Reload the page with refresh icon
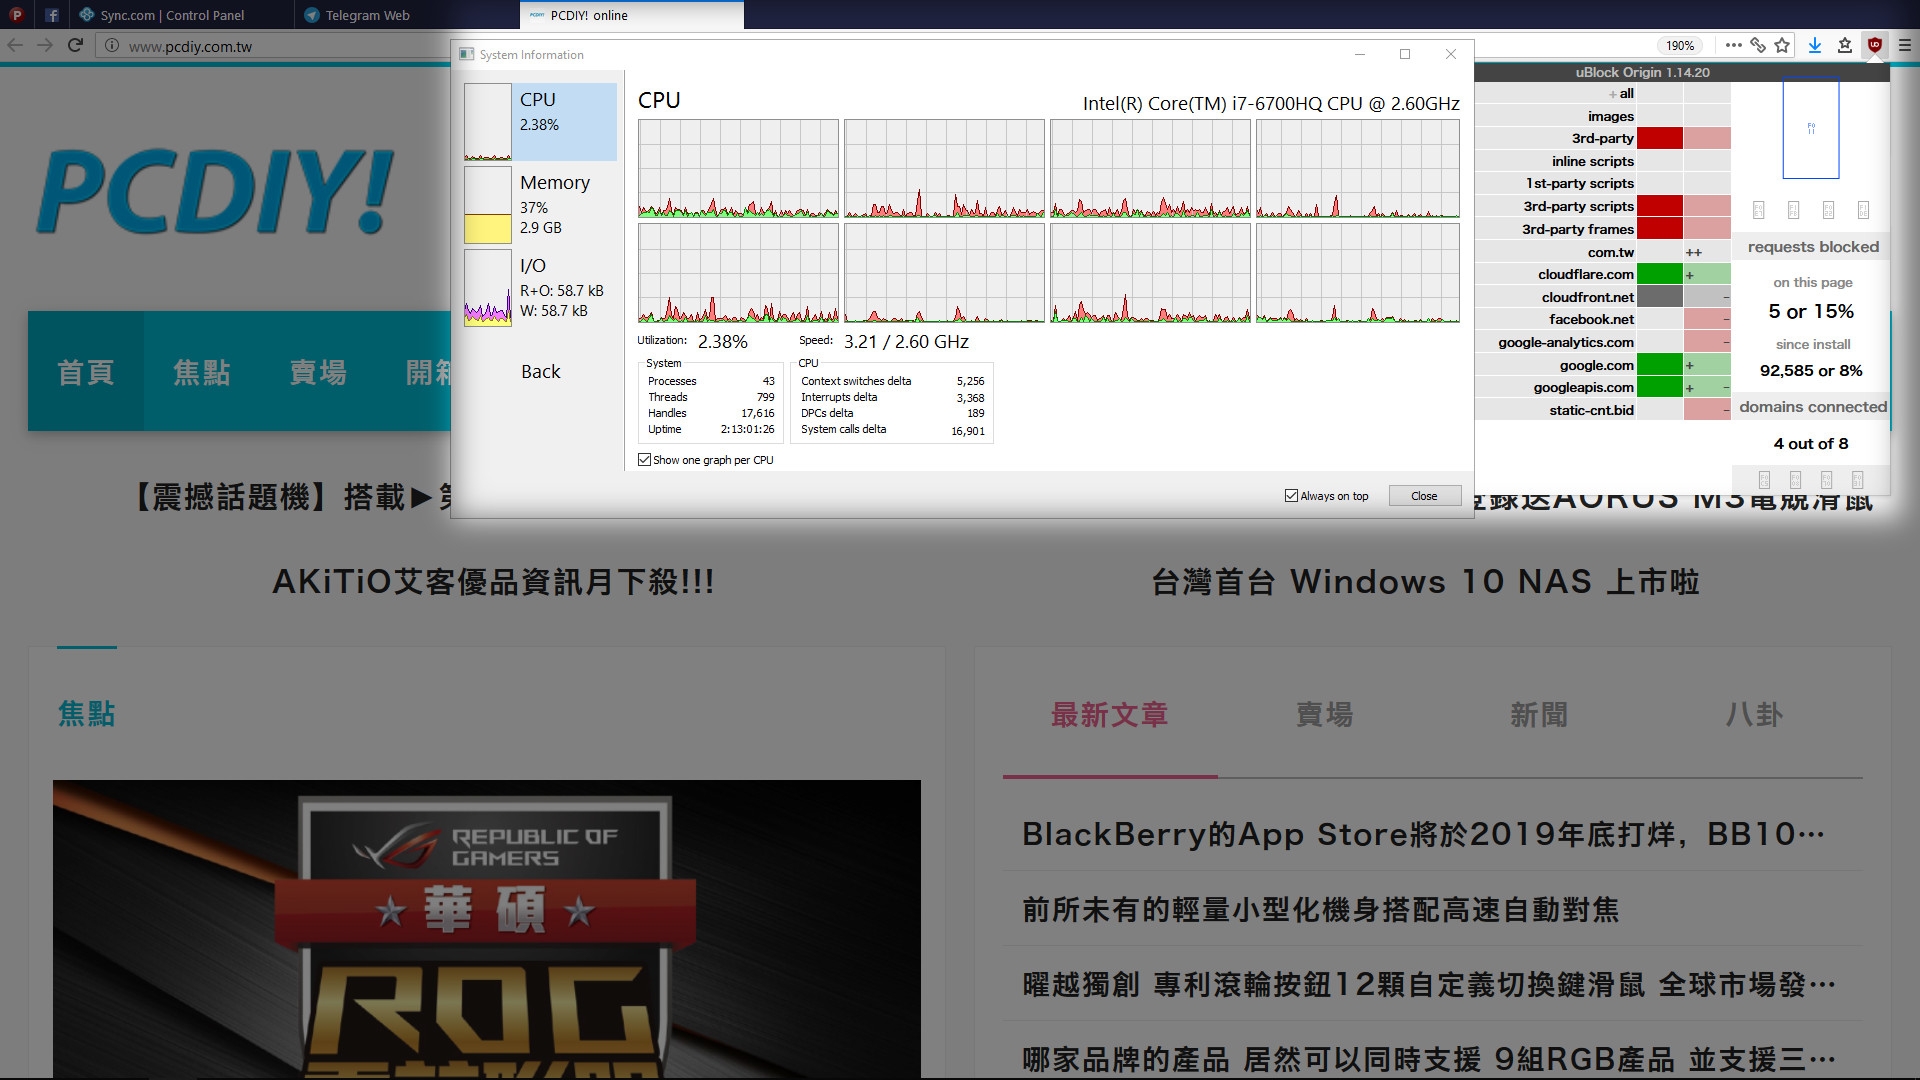The height and width of the screenshot is (1080, 1920). (75, 45)
